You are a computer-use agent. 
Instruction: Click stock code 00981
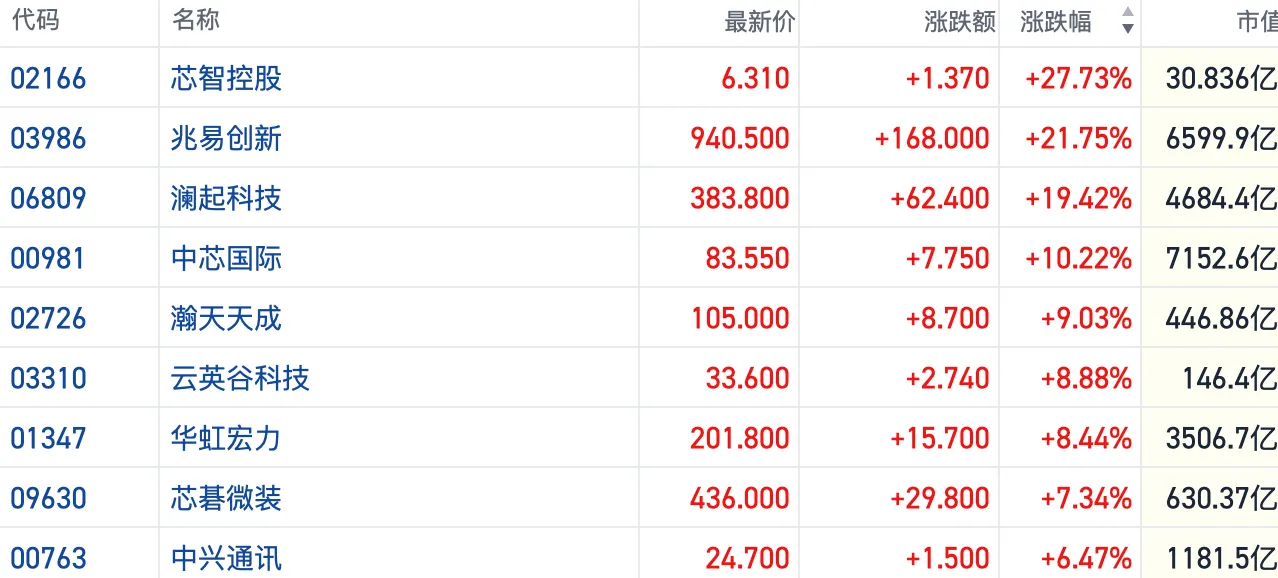click(x=48, y=258)
